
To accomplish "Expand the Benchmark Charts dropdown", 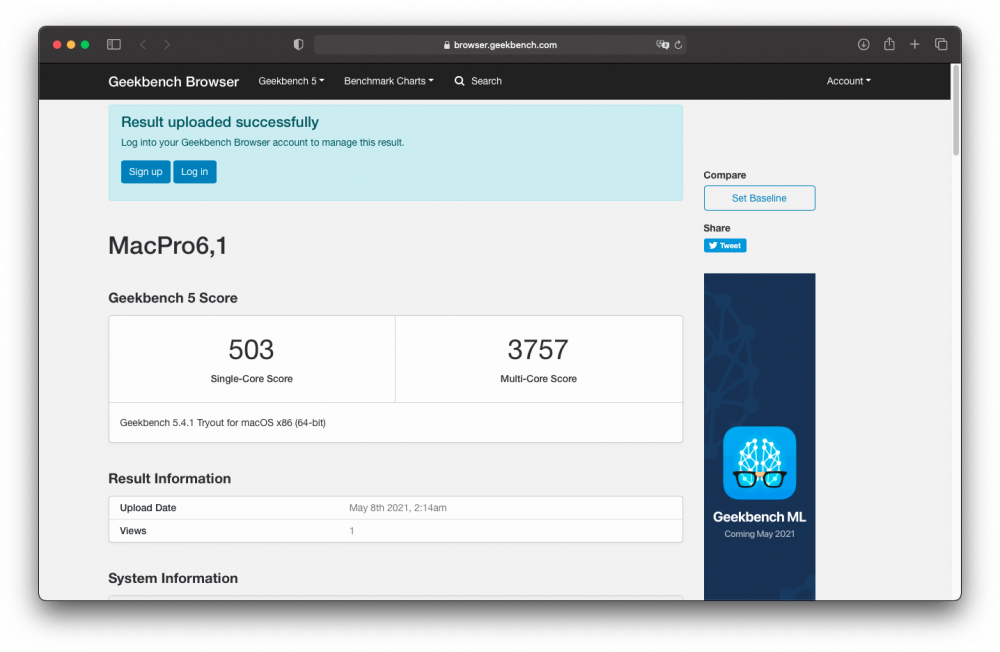I will coord(388,81).
